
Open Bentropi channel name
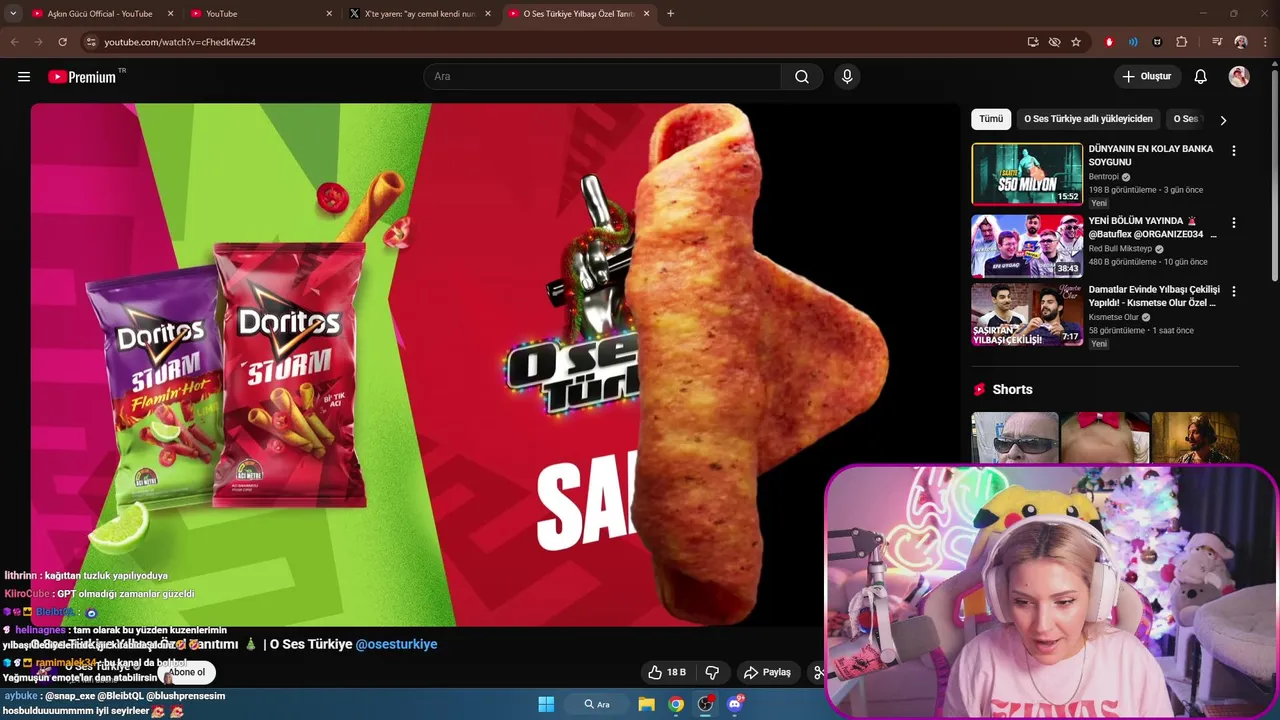point(1104,177)
